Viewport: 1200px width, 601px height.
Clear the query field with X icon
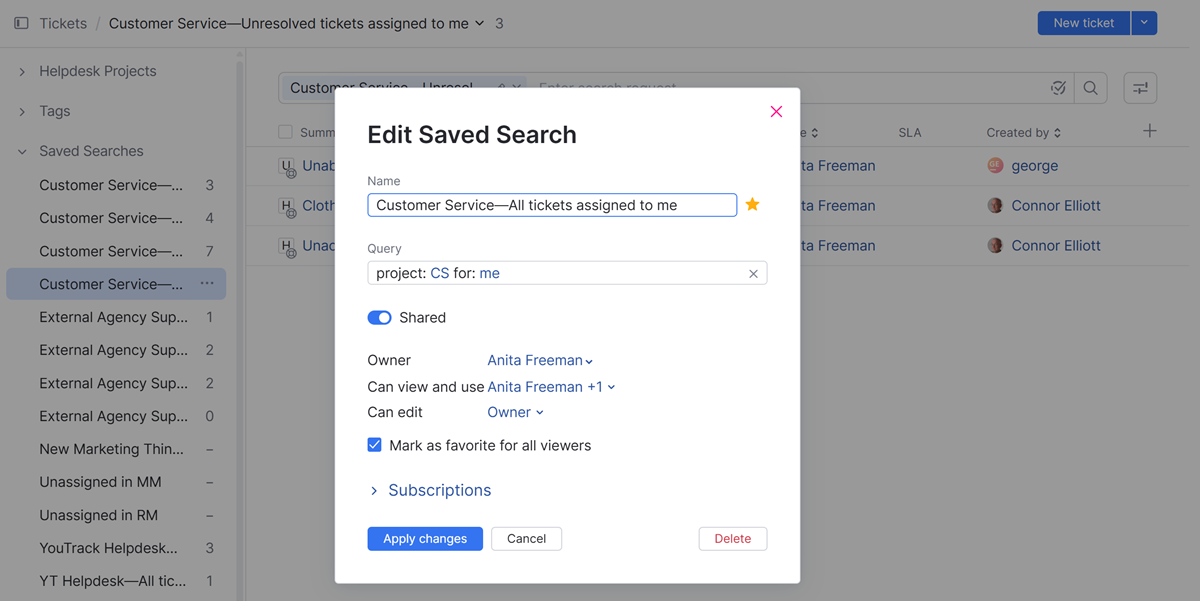(x=753, y=274)
